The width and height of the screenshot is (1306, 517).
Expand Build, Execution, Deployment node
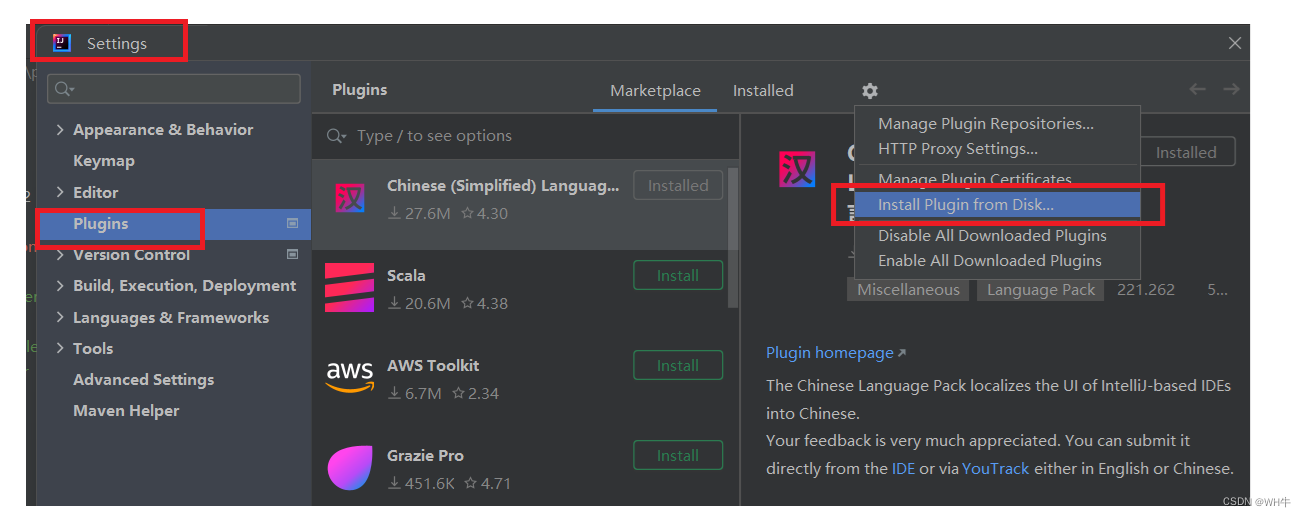60,286
